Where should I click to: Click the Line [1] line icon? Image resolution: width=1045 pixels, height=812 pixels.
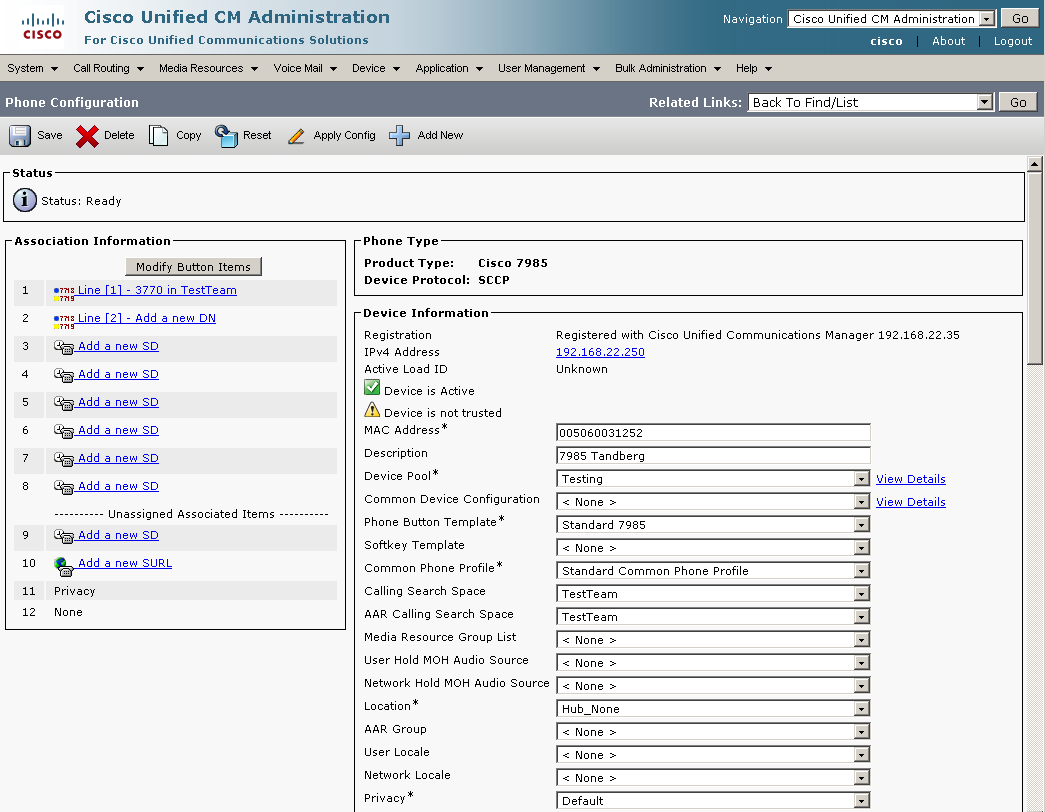[x=64, y=293]
